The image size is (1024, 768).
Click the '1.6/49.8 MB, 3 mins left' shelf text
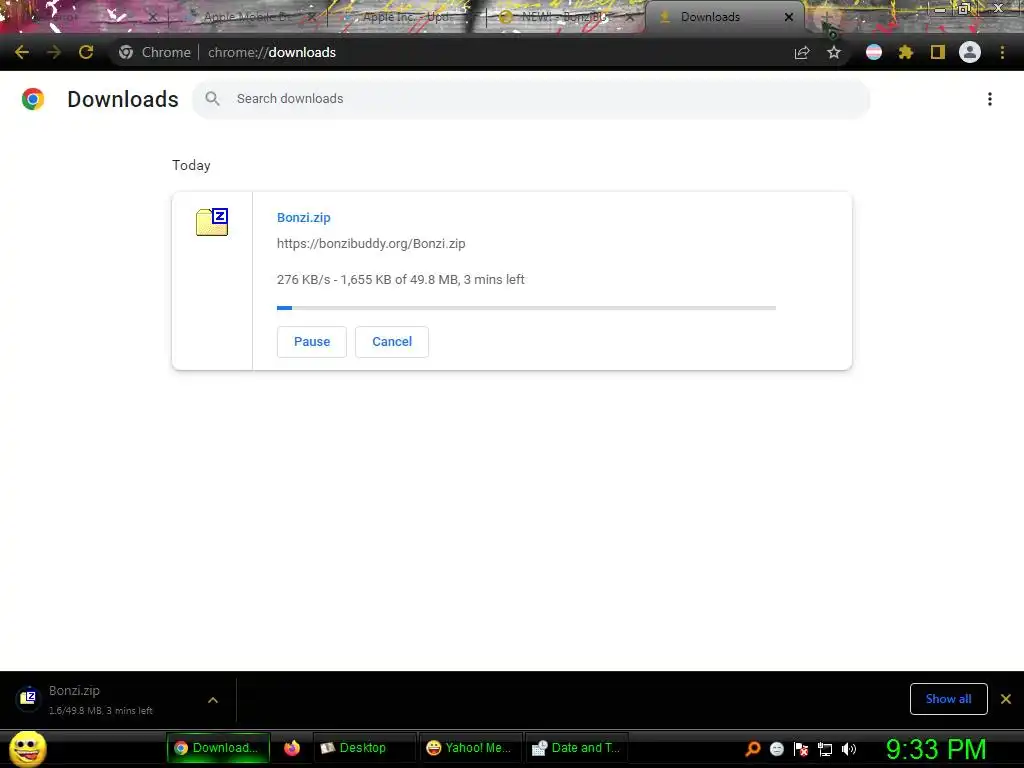(x=101, y=711)
